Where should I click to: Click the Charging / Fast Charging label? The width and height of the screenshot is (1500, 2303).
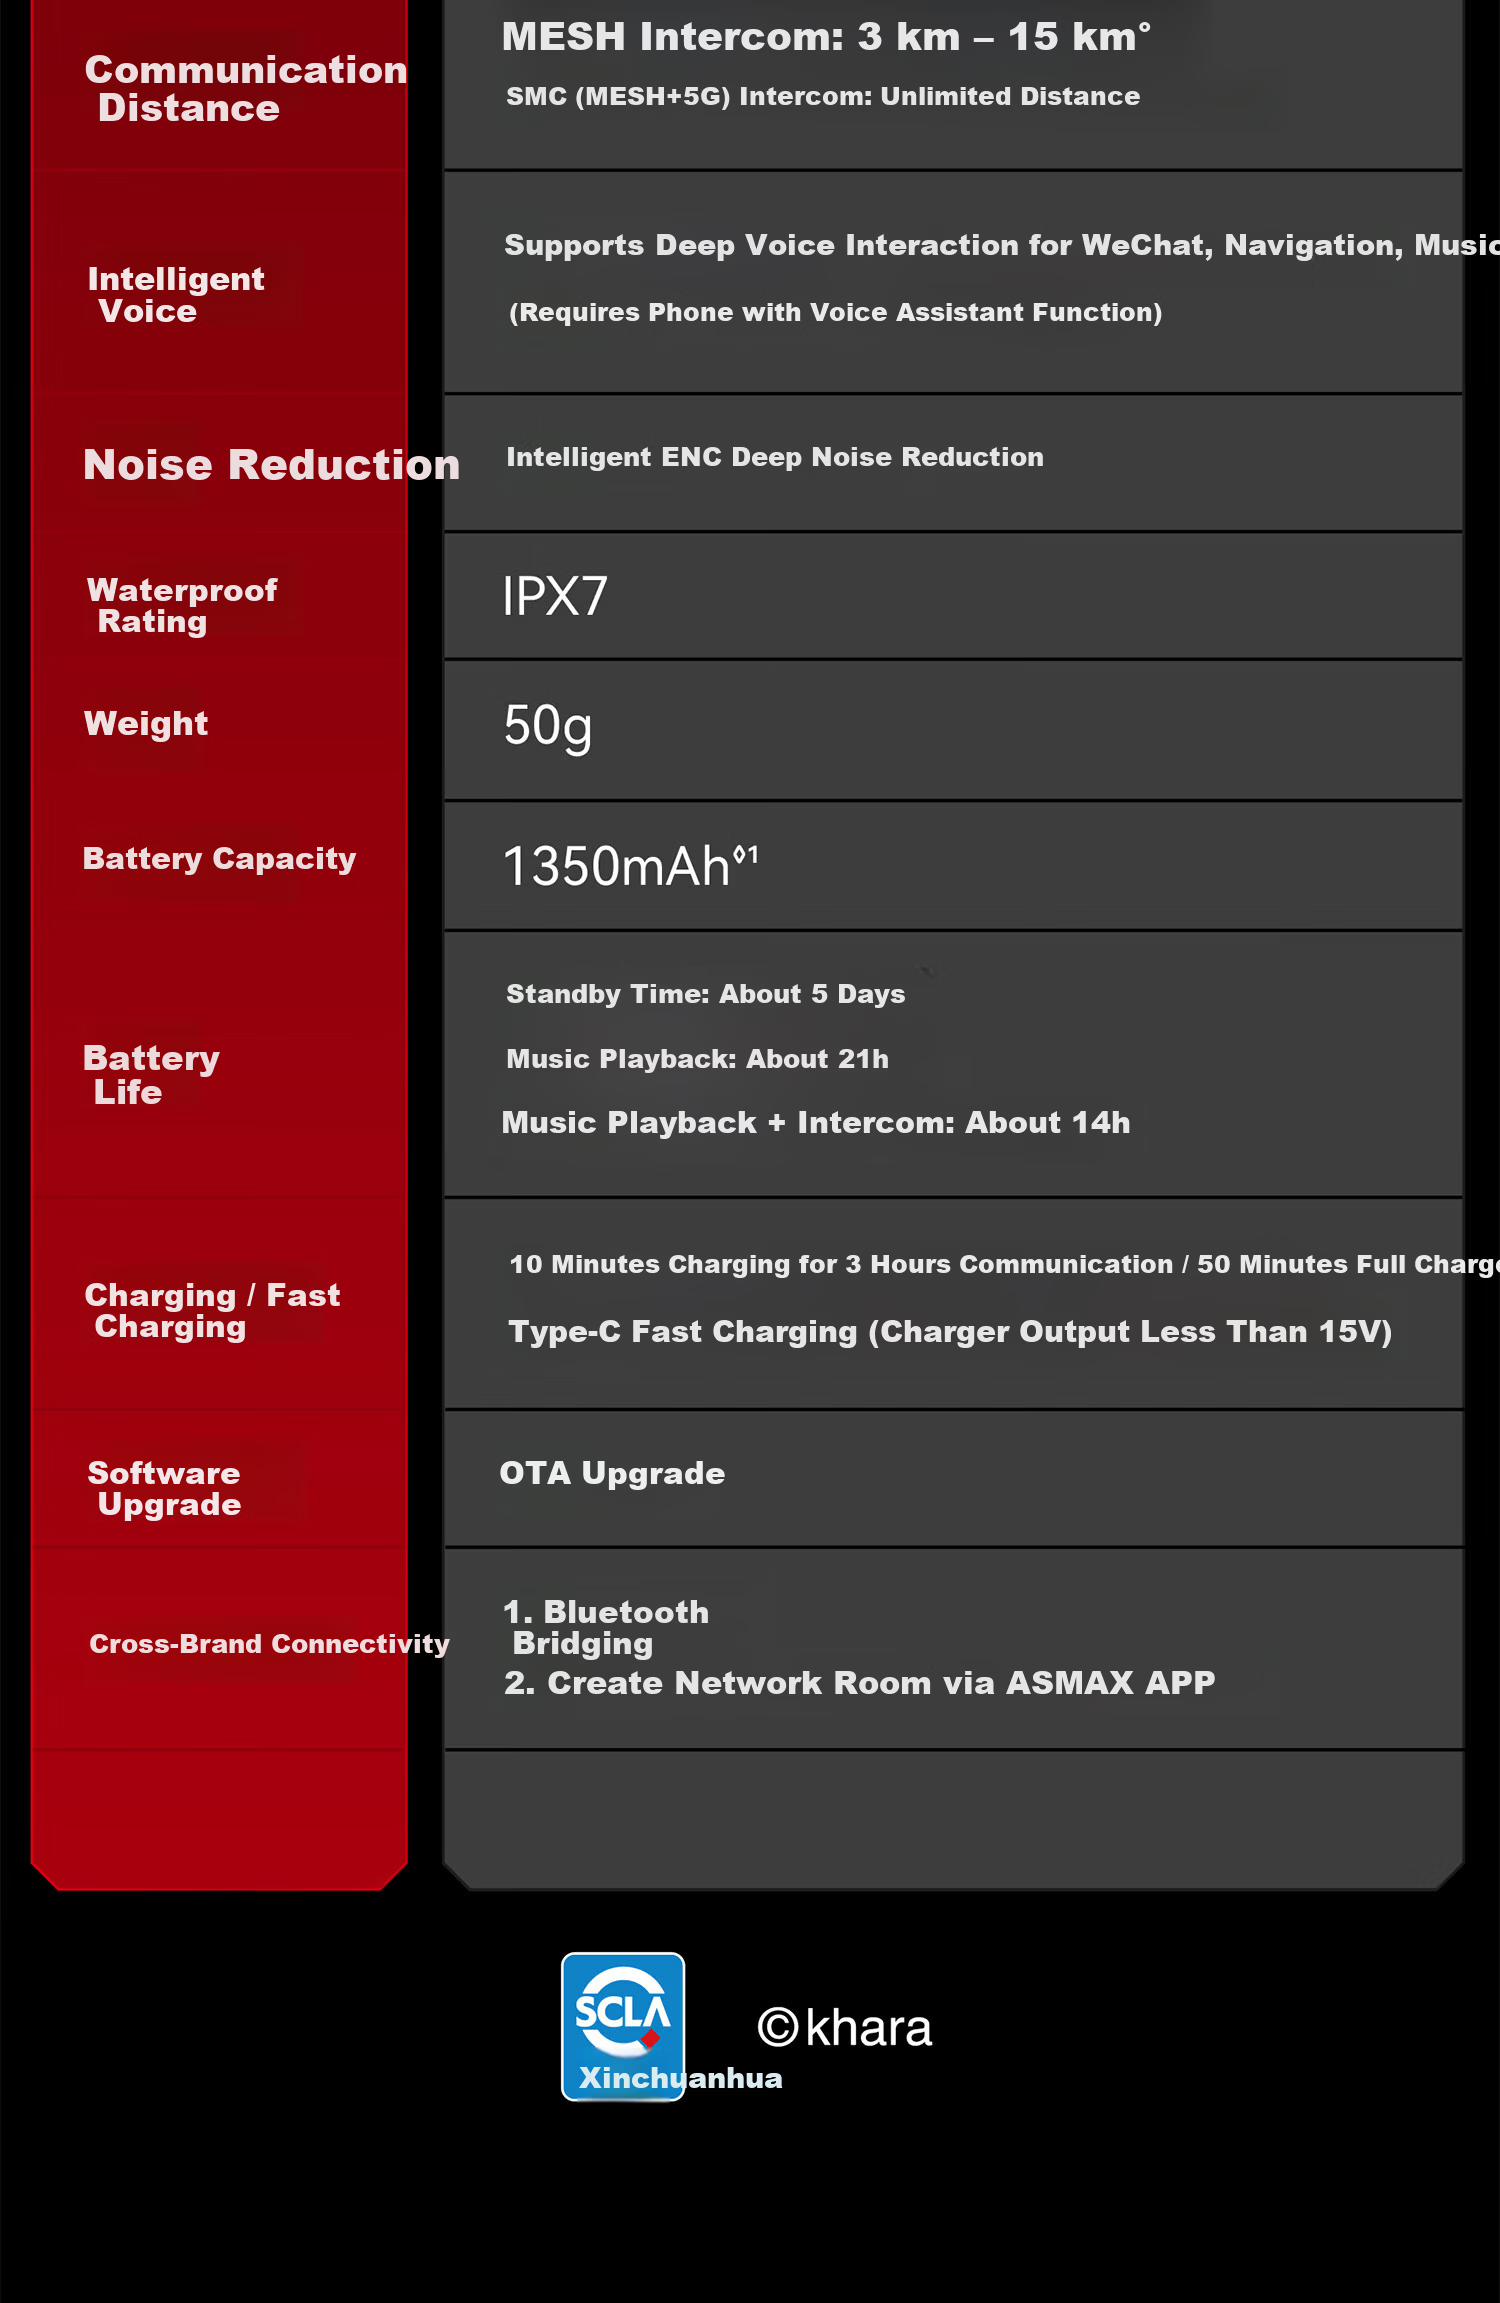(x=212, y=1311)
